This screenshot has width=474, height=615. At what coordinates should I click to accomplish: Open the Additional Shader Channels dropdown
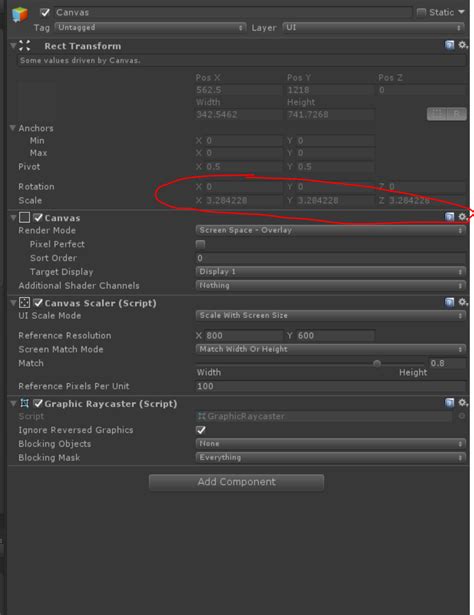[331, 285]
